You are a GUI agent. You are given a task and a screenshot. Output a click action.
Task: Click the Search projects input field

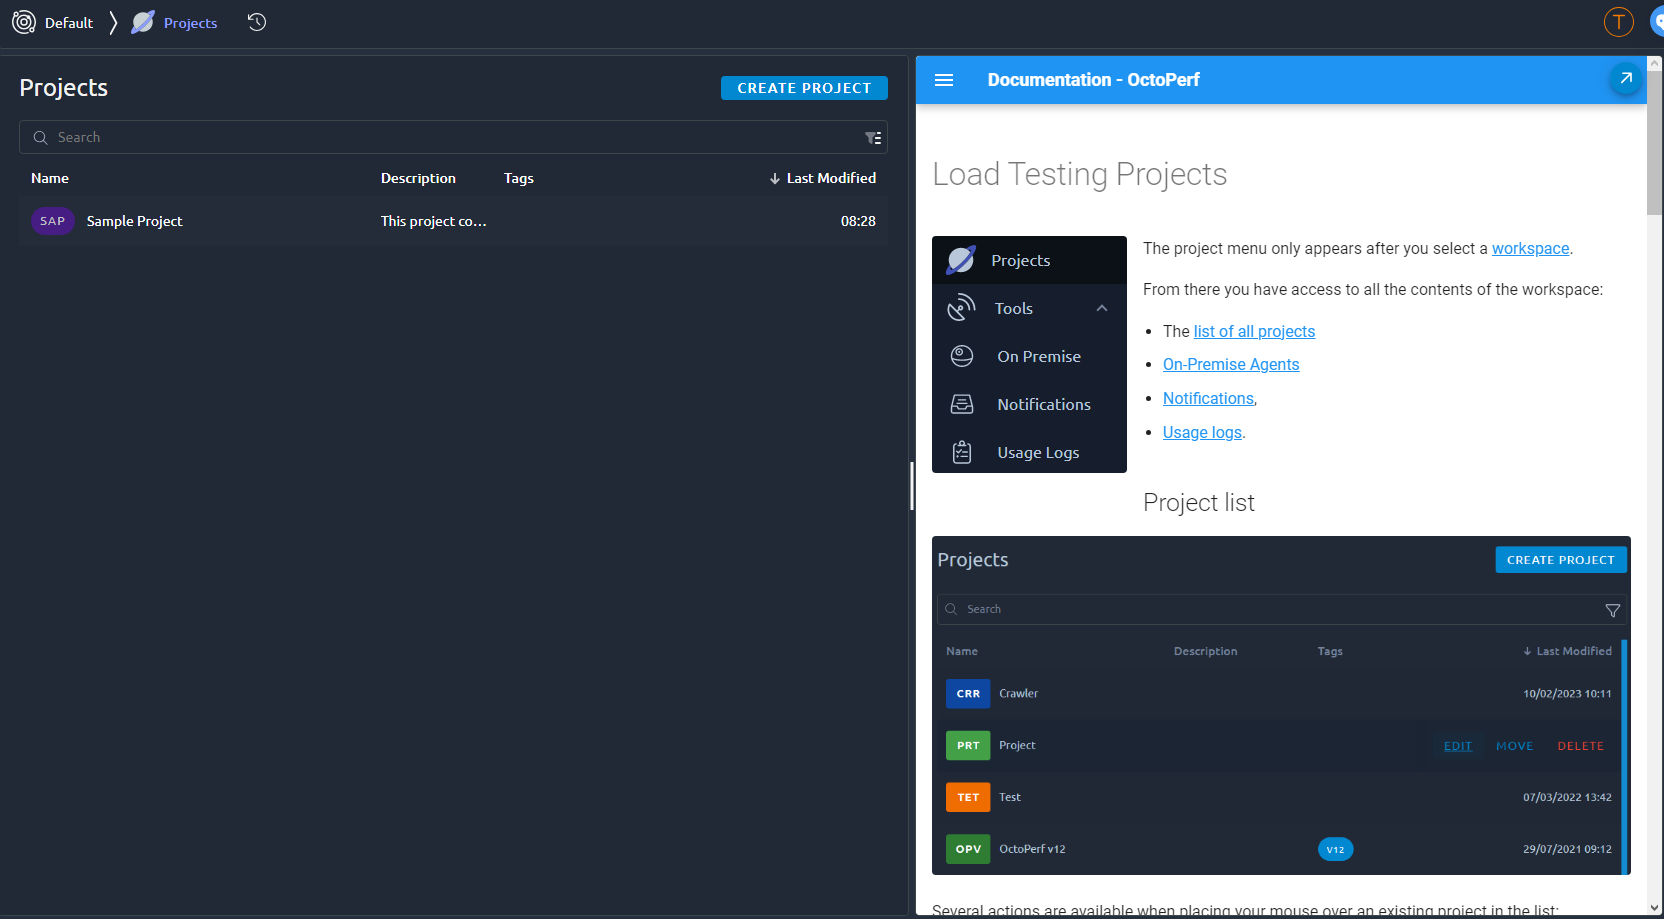[x=453, y=137]
